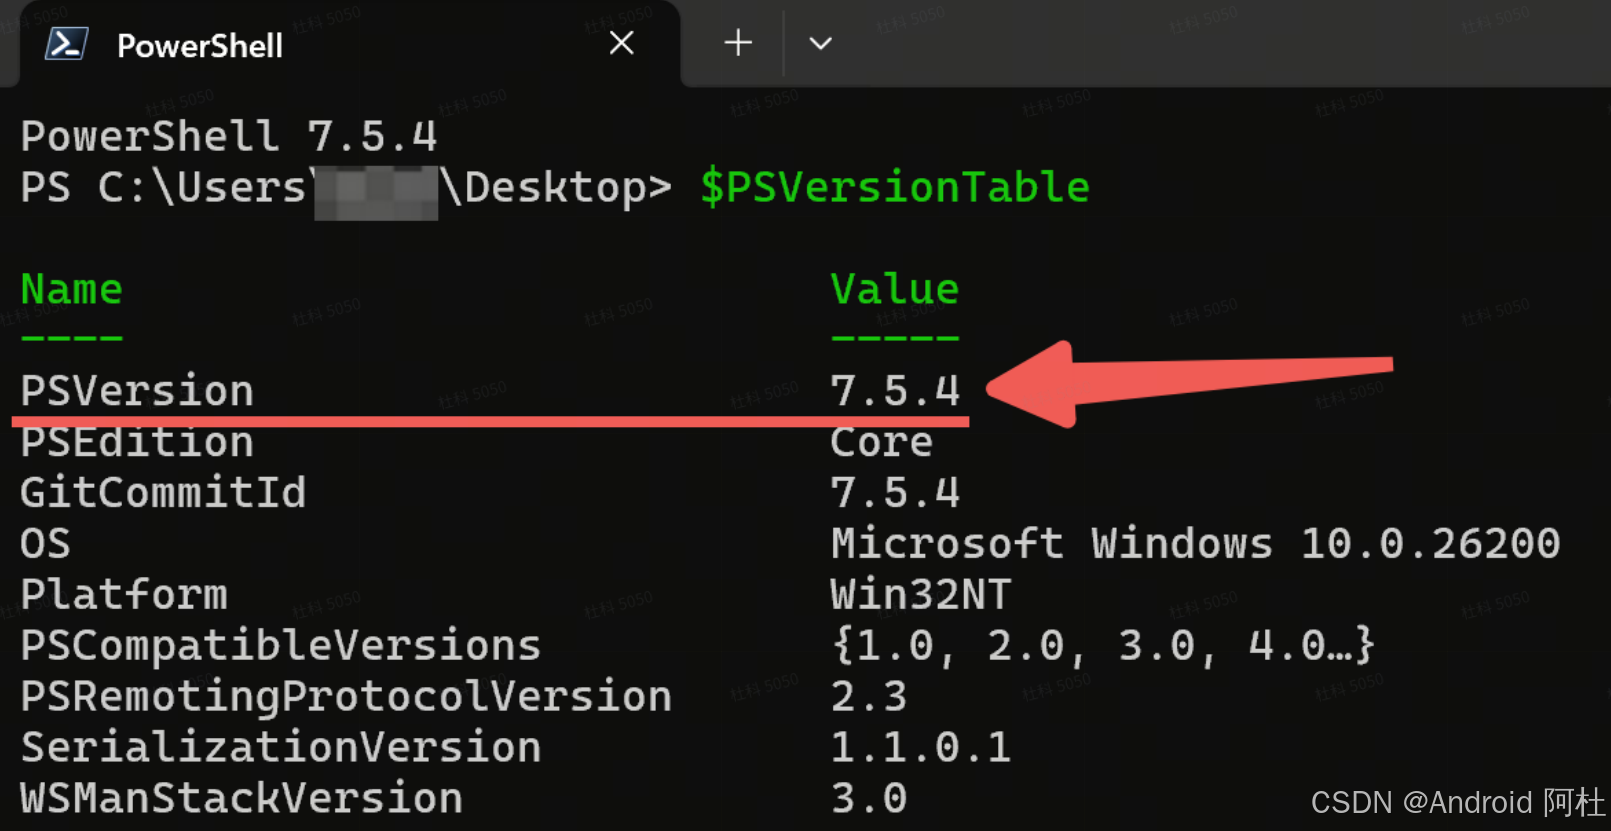The height and width of the screenshot is (831, 1611).
Task: Select the PSRemotingProtocolVersion row
Action: click(344, 696)
